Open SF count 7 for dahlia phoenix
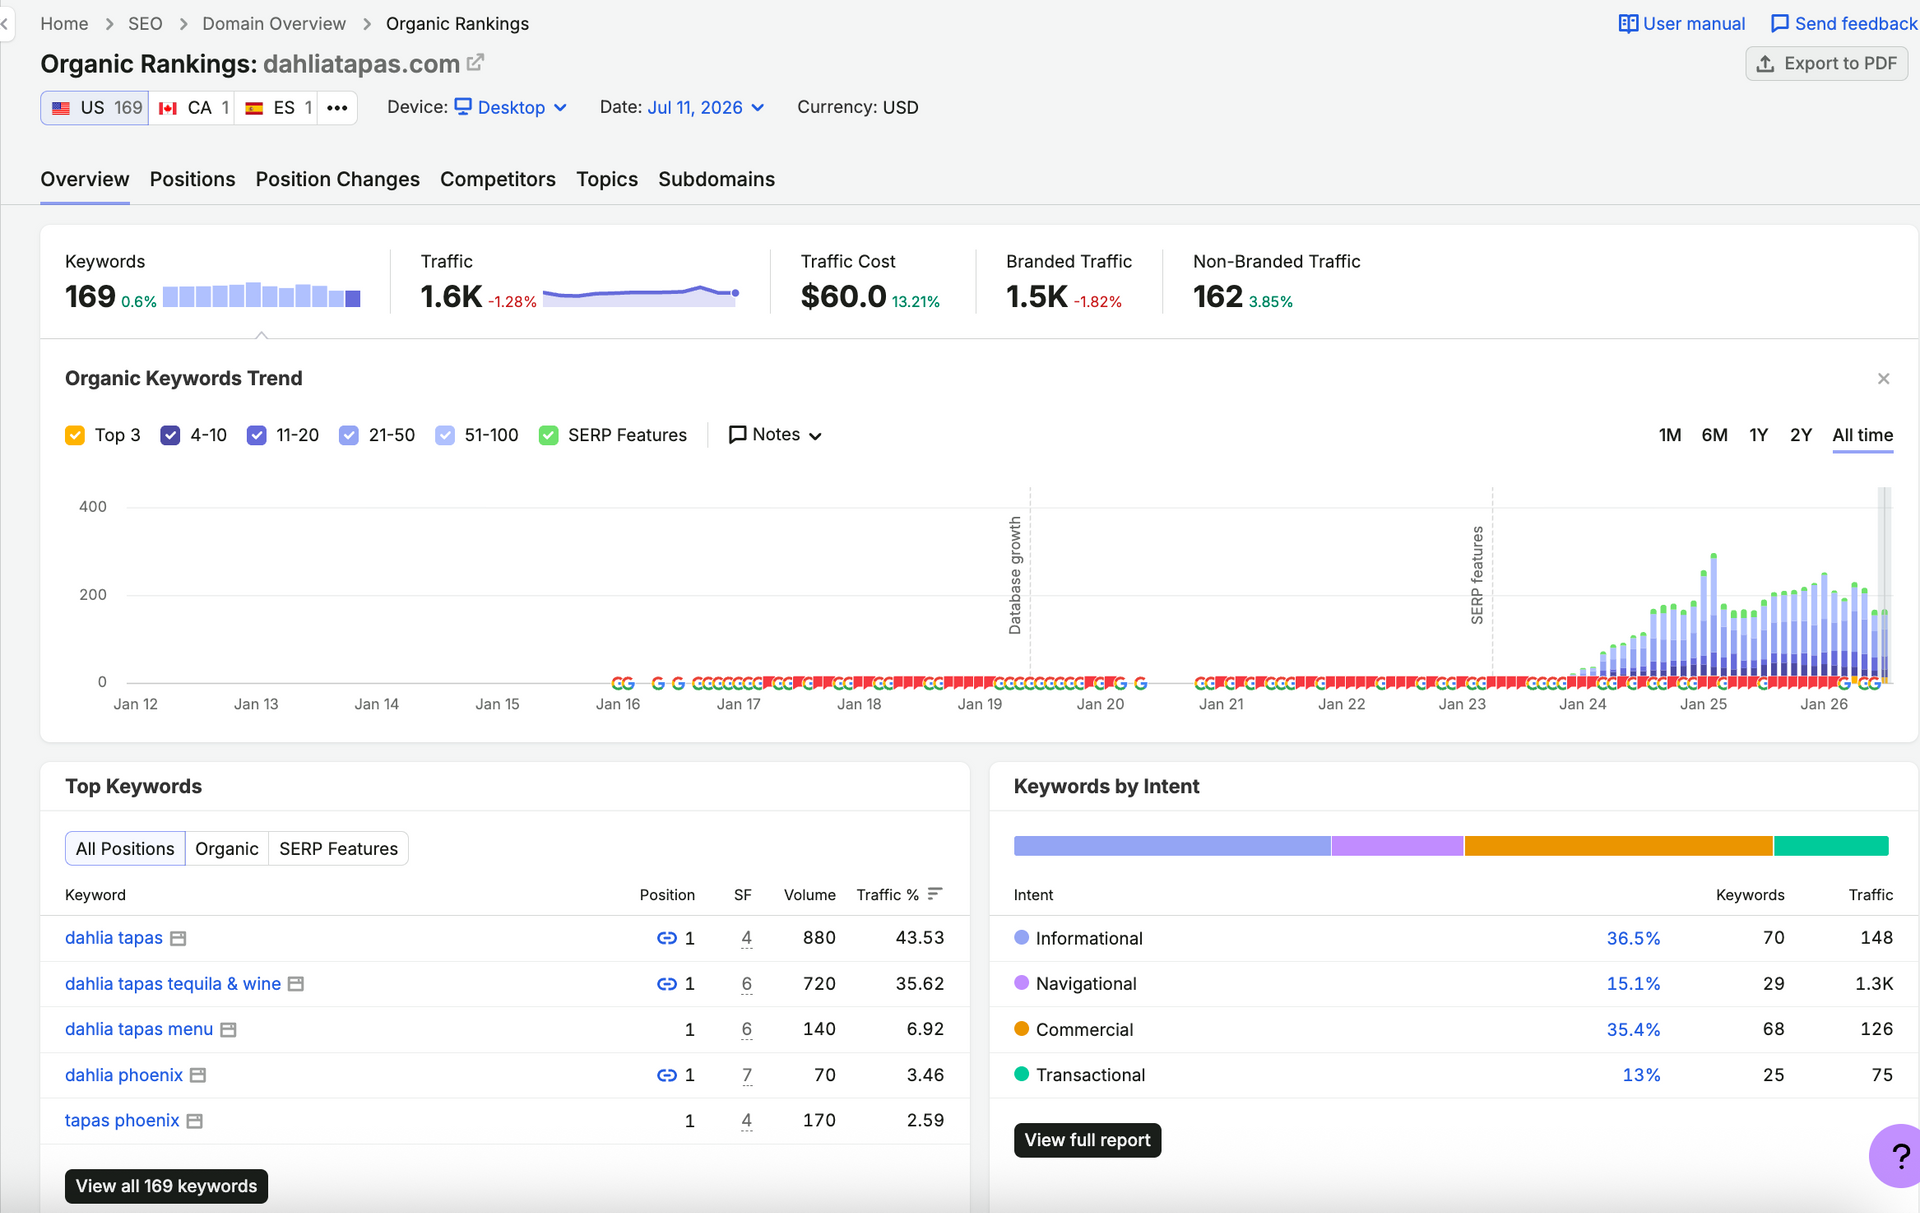The width and height of the screenshot is (1920, 1213). pos(747,1075)
